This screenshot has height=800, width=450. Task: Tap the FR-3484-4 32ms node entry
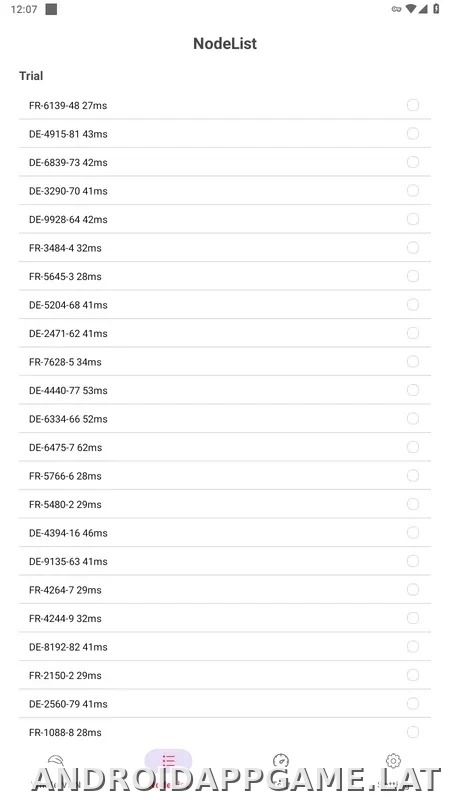[224, 248]
